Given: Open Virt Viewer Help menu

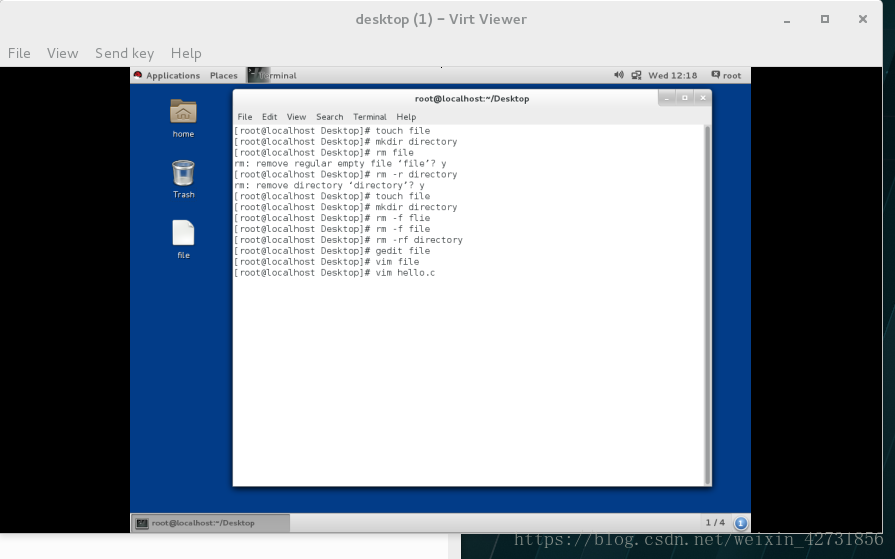Looking at the screenshot, I should (x=186, y=53).
